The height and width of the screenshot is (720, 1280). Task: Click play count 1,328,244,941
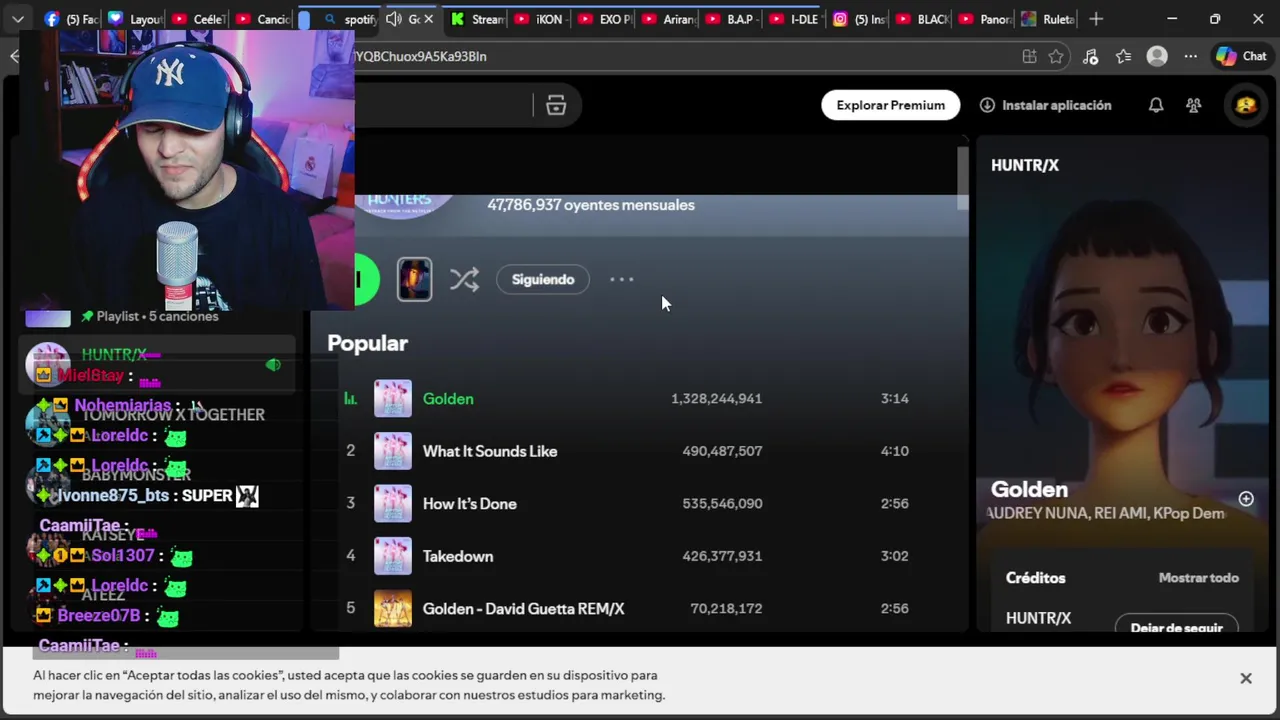[716, 398]
